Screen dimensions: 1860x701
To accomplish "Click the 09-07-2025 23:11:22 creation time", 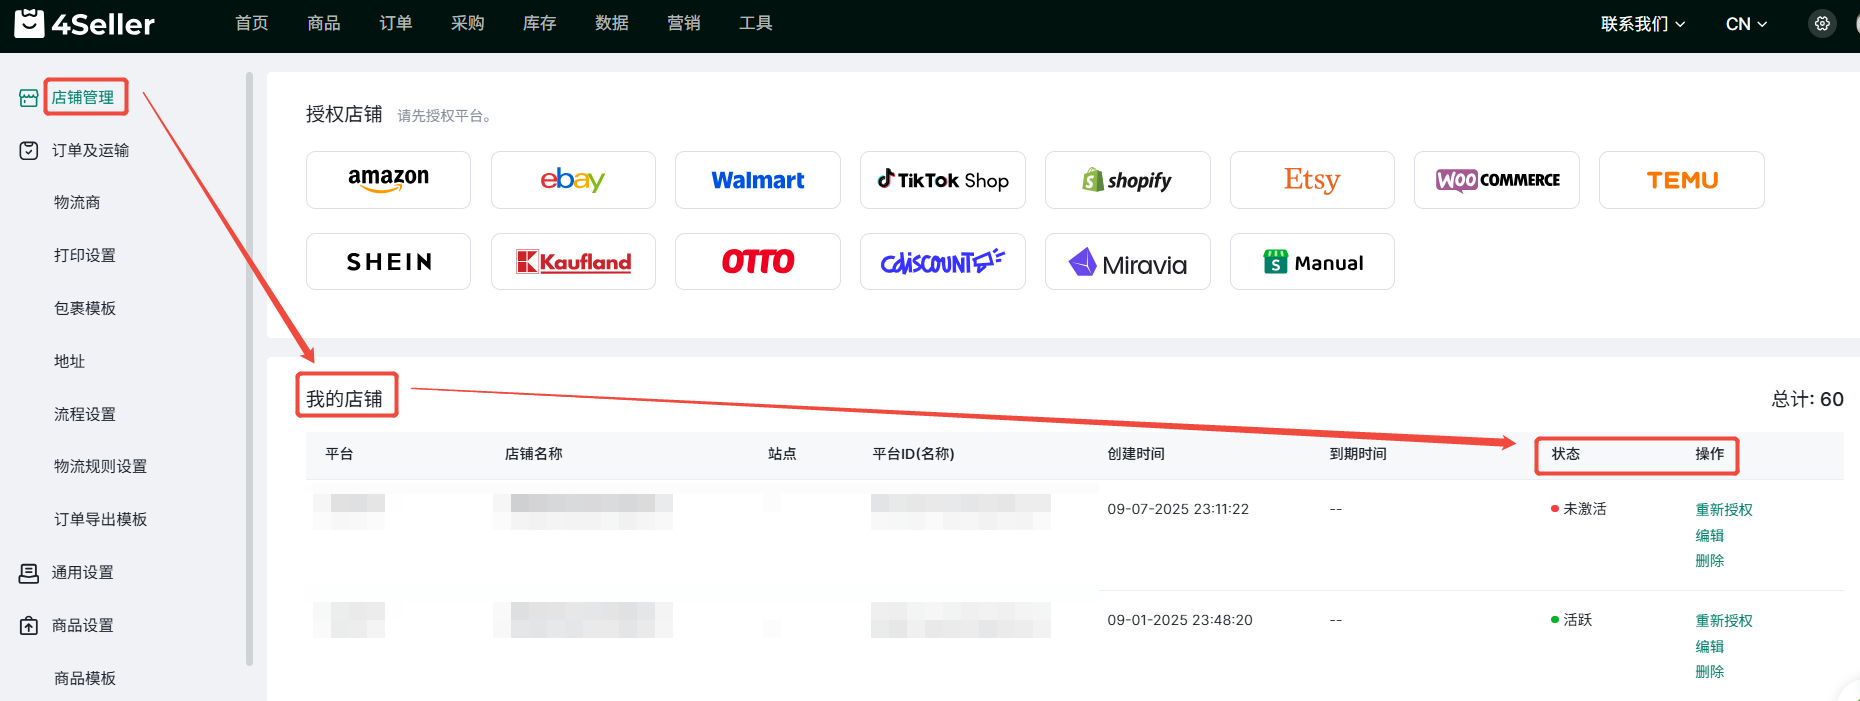I will click(x=1178, y=509).
